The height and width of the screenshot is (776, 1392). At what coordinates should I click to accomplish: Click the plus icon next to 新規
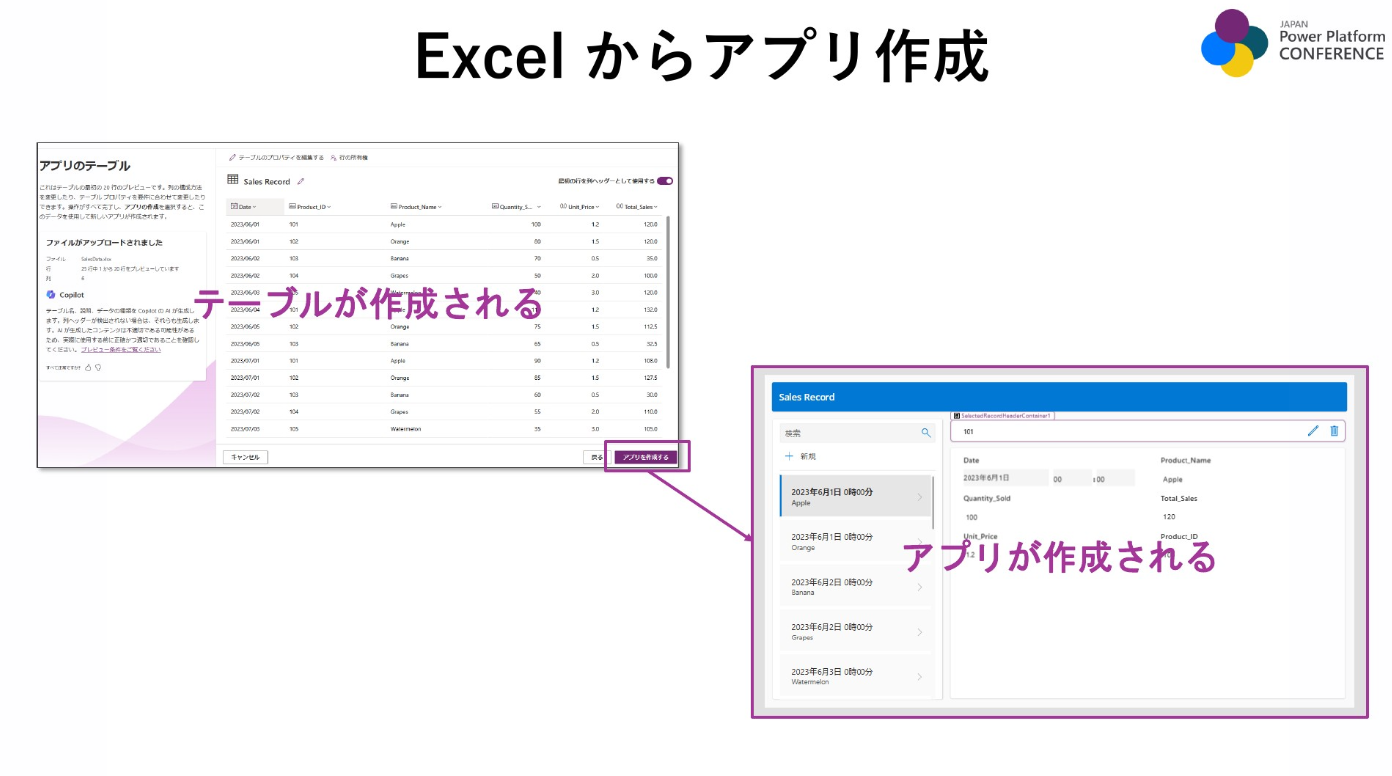pyautogui.click(x=789, y=456)
